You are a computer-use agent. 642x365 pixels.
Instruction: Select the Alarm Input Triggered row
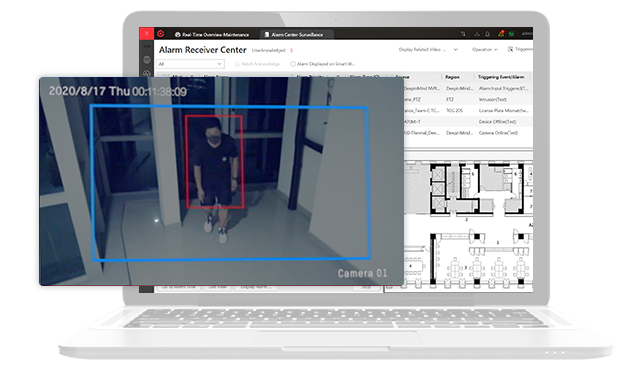pos(468,88)
